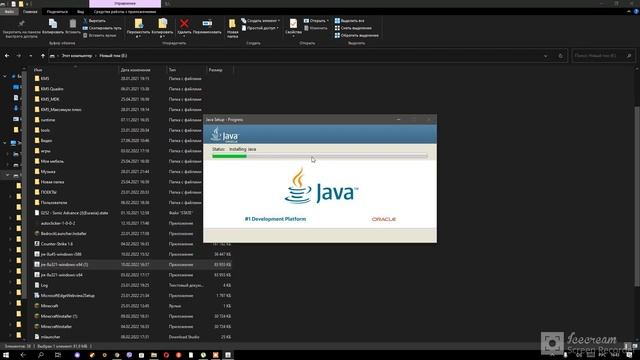This screenshot has height=360, width=640.
Task: Click Copy path (Скопировать путь) item
Action: pos(102,28)
